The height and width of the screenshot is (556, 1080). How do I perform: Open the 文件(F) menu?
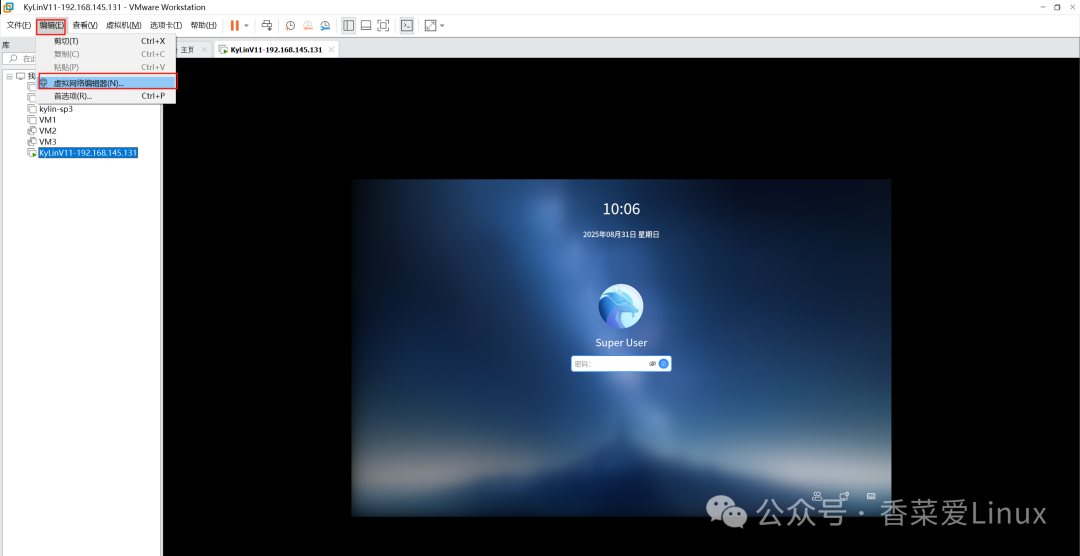click(19, 25)
